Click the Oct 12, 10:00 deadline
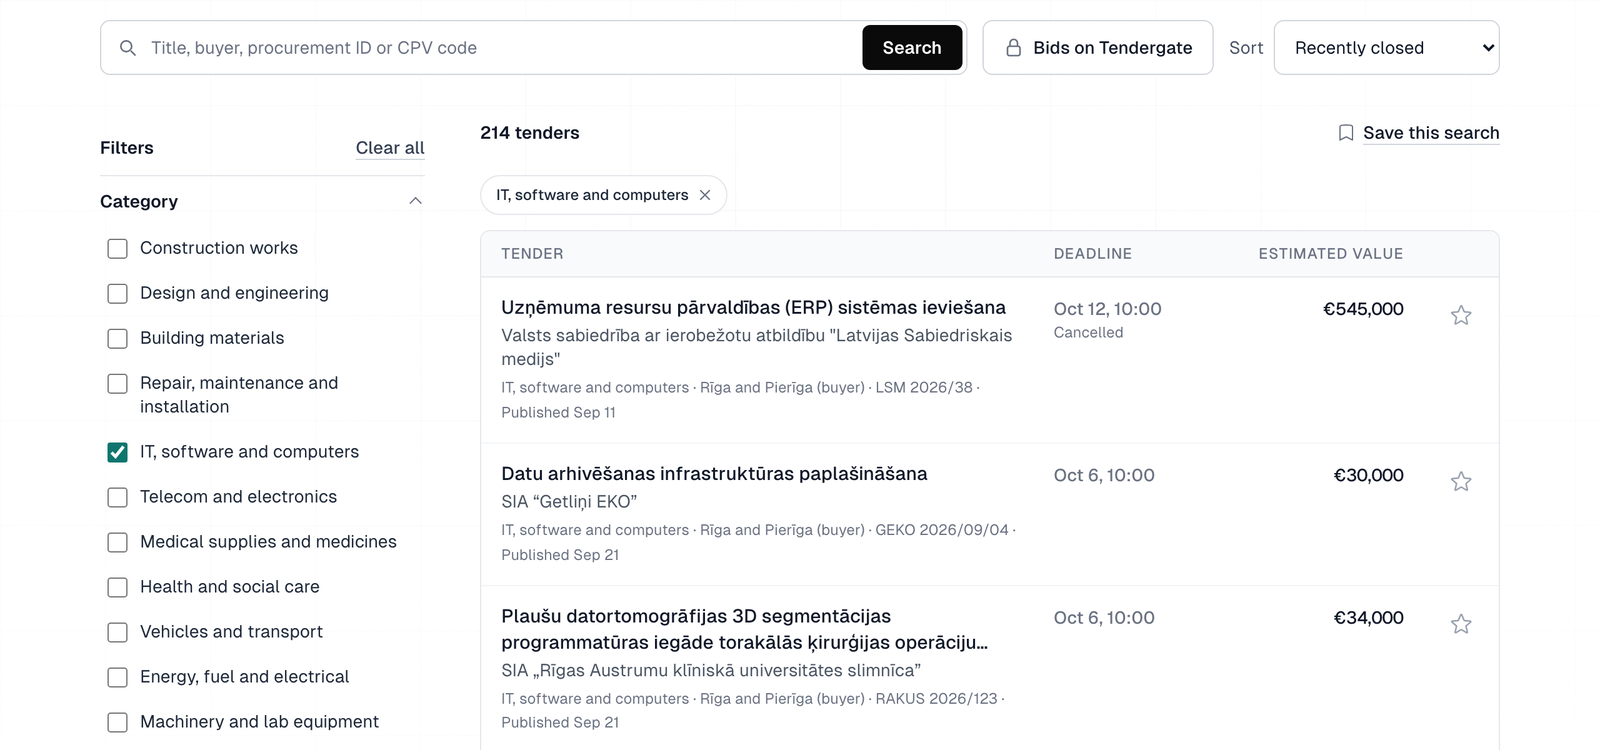 coord(1108,309)
